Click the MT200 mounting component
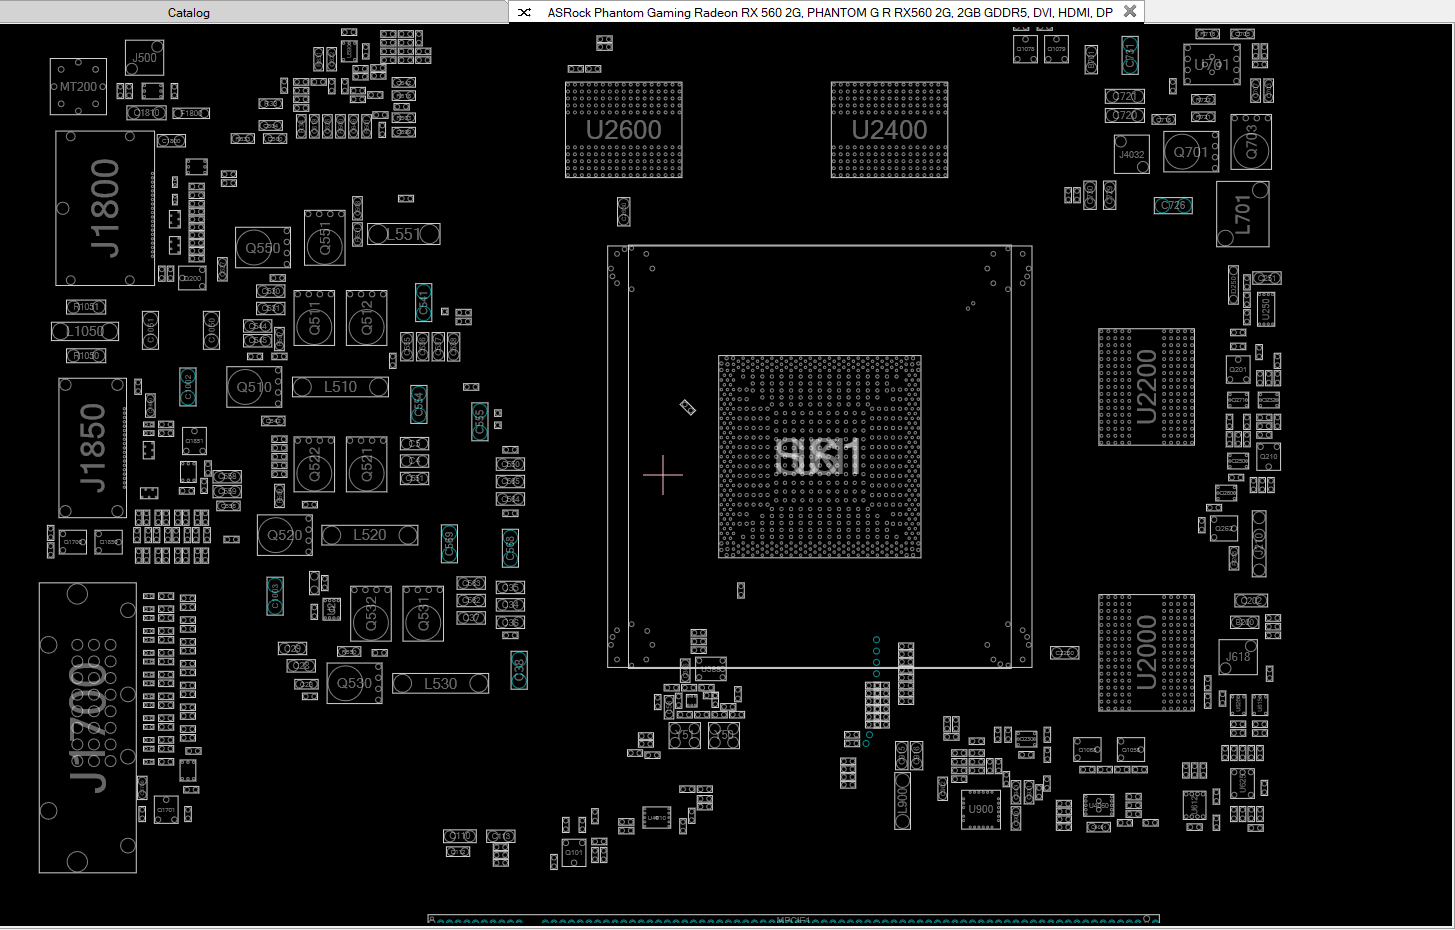1455x930 pixels. (x=78, y=87)
